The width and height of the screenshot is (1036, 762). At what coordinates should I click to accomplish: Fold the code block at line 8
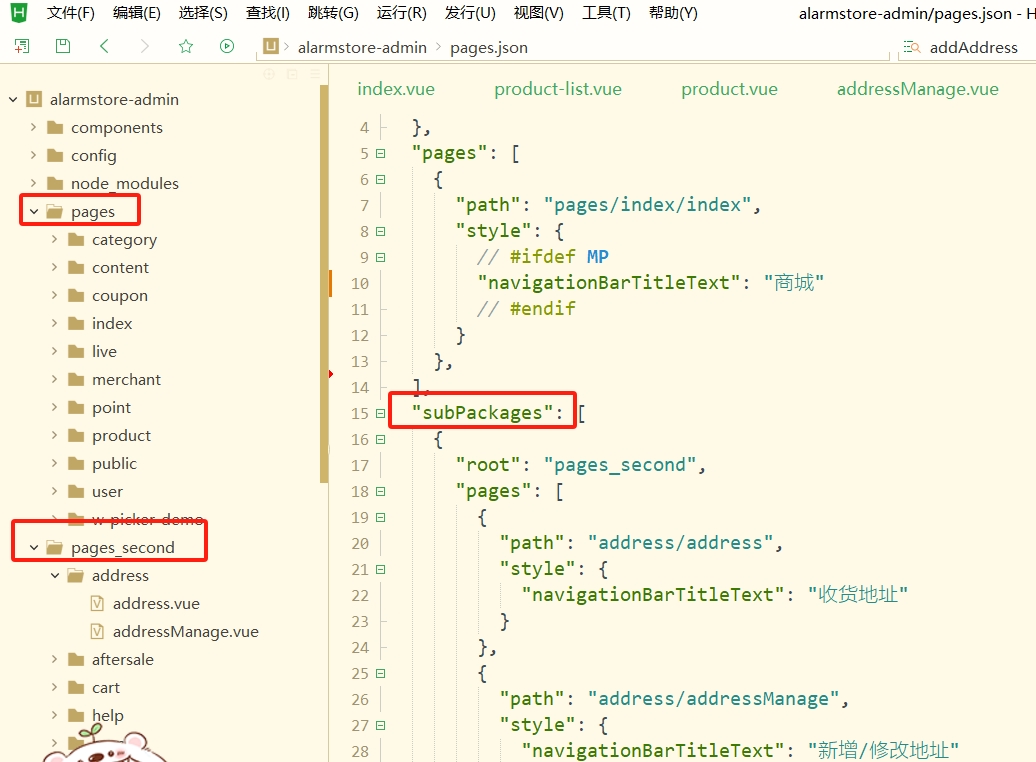(x=381, y=231)
